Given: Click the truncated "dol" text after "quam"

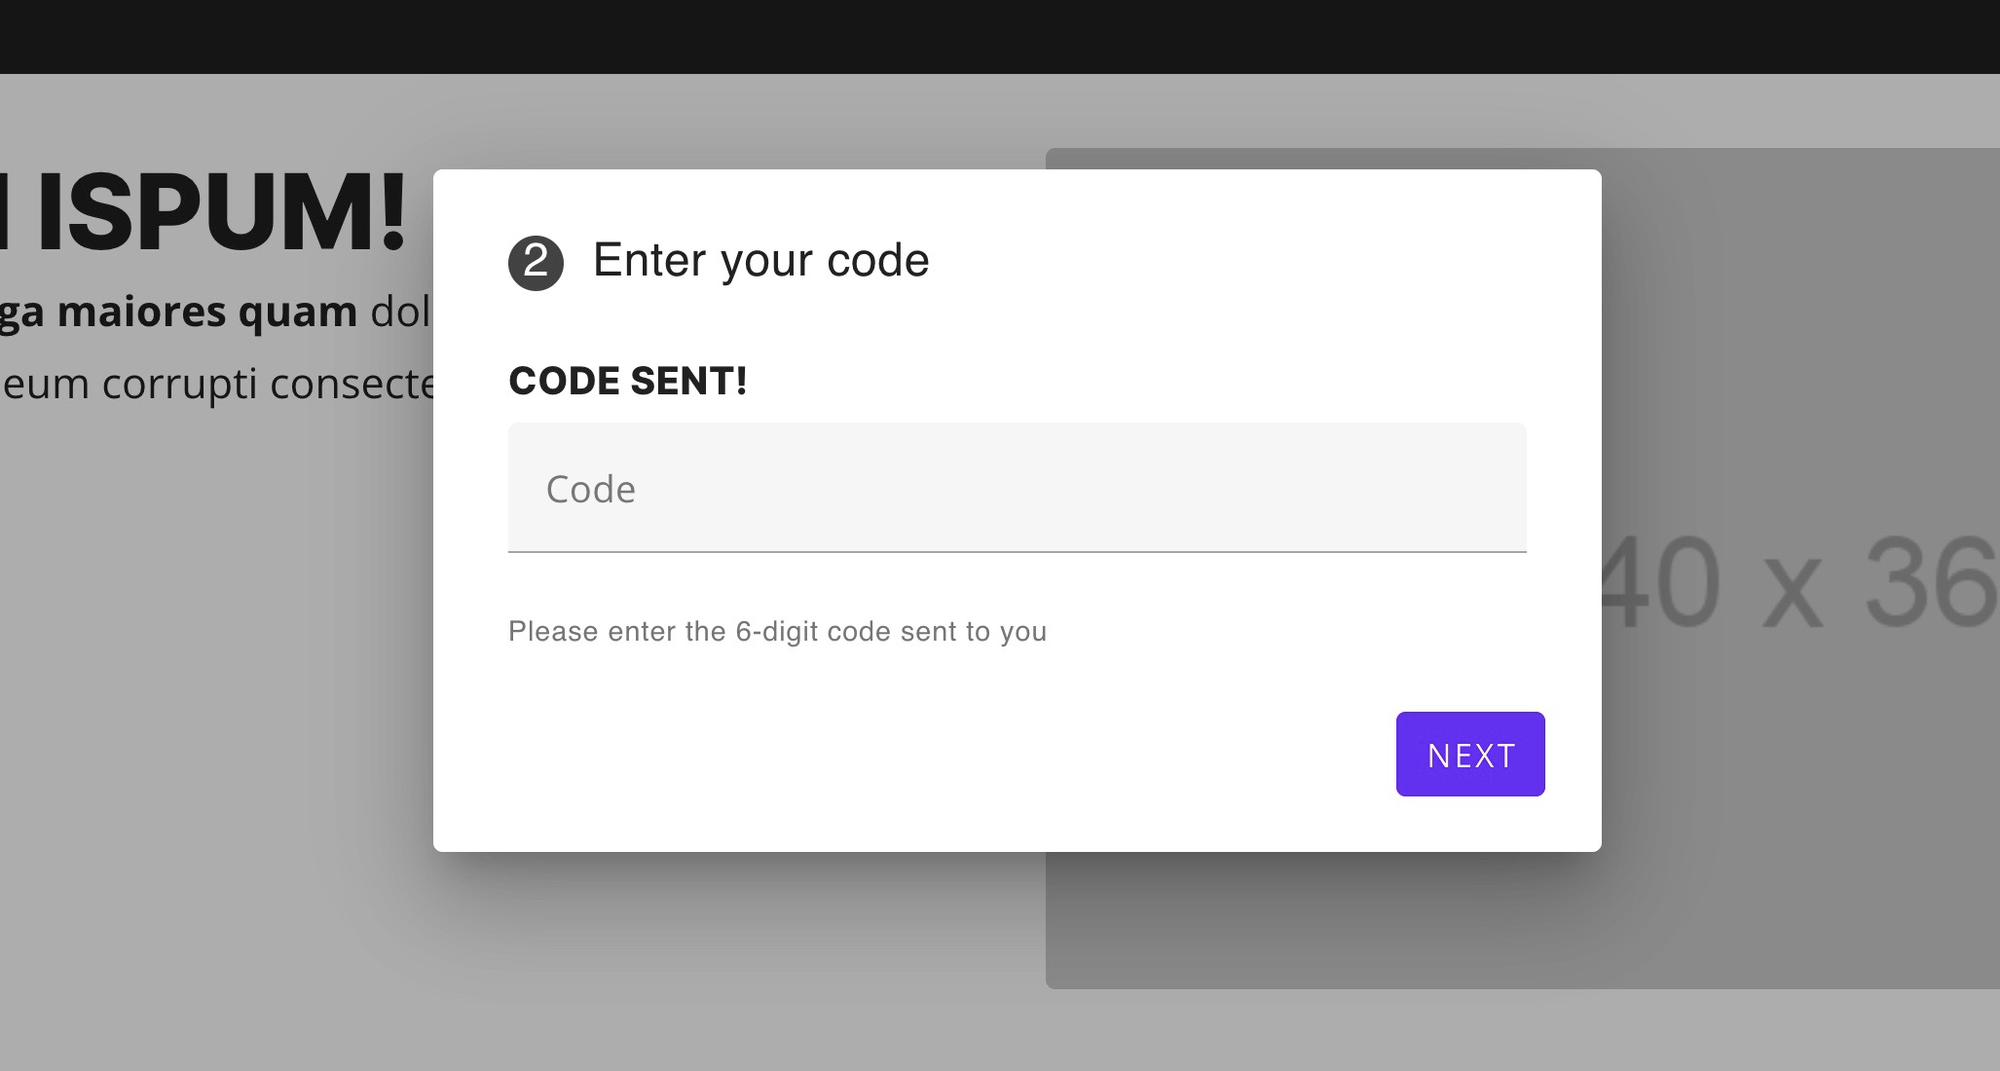Looking at the screenshot, I should click(x=400, y=312).
